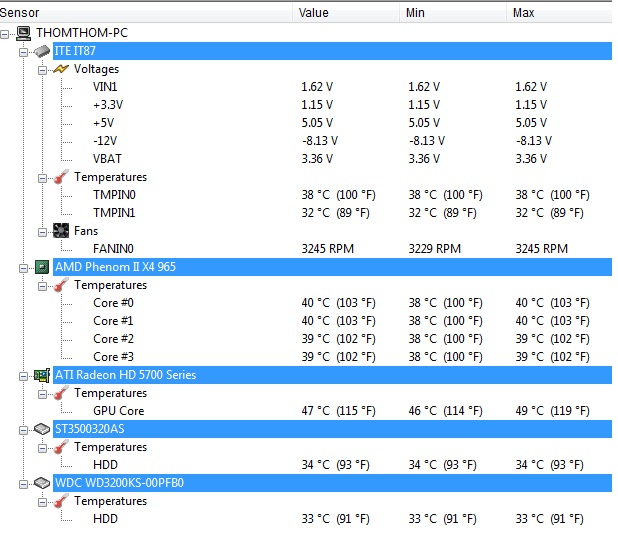Collapse the AMD Phenom II X4 965 node

[24, 268]
